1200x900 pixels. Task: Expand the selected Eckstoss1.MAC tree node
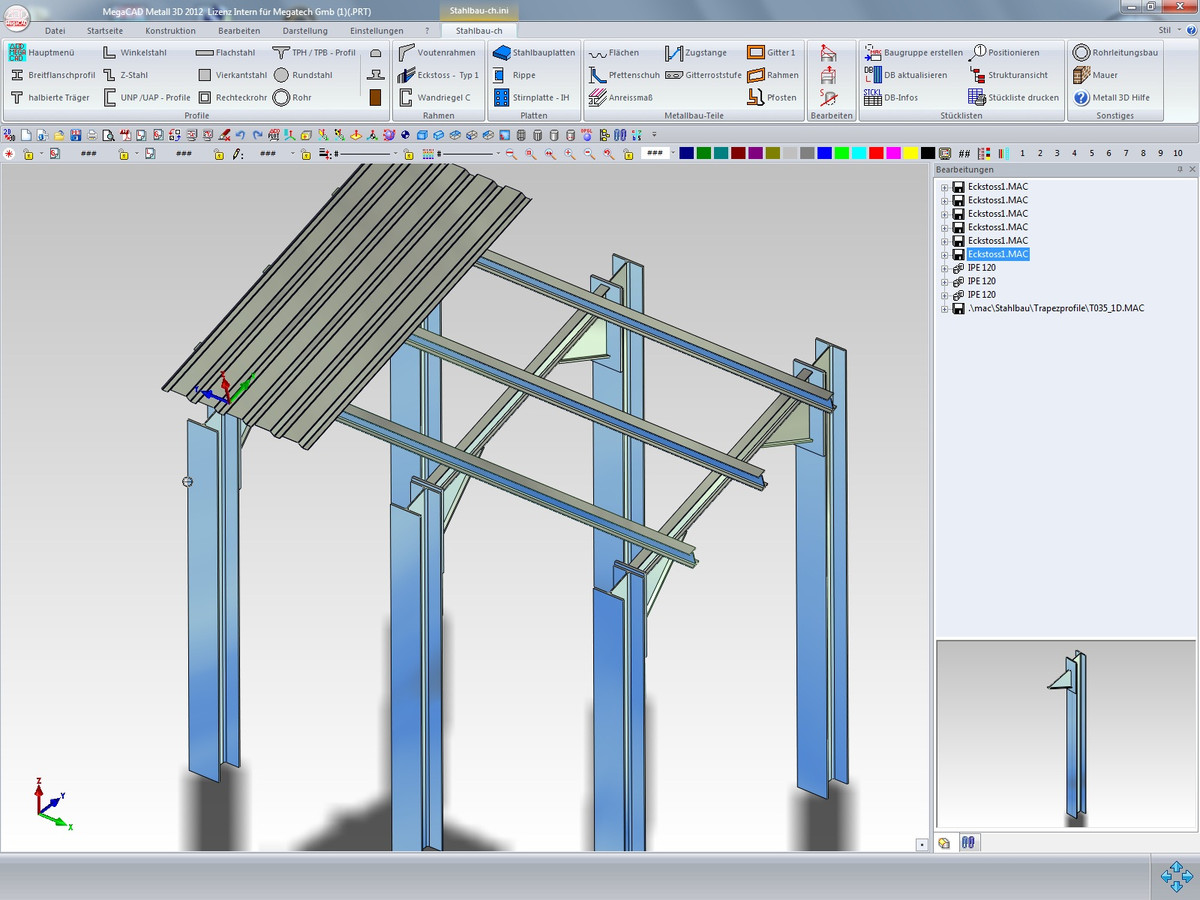pyautogui.click(x=944, y=254)
